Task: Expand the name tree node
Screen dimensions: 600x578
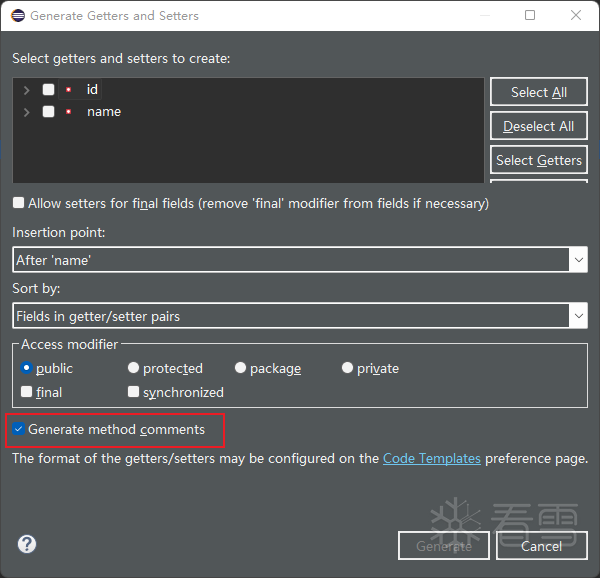Action: 27,112
